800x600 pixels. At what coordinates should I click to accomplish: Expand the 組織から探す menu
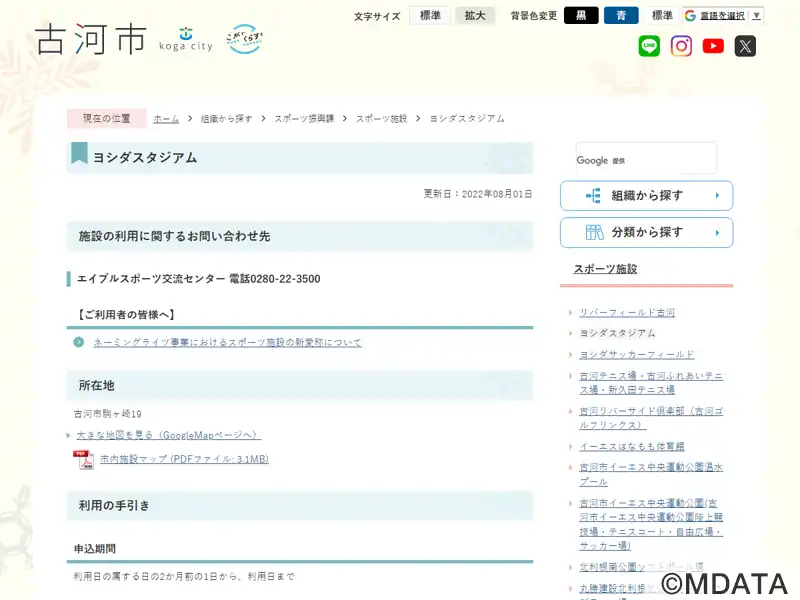pos(646,196)
